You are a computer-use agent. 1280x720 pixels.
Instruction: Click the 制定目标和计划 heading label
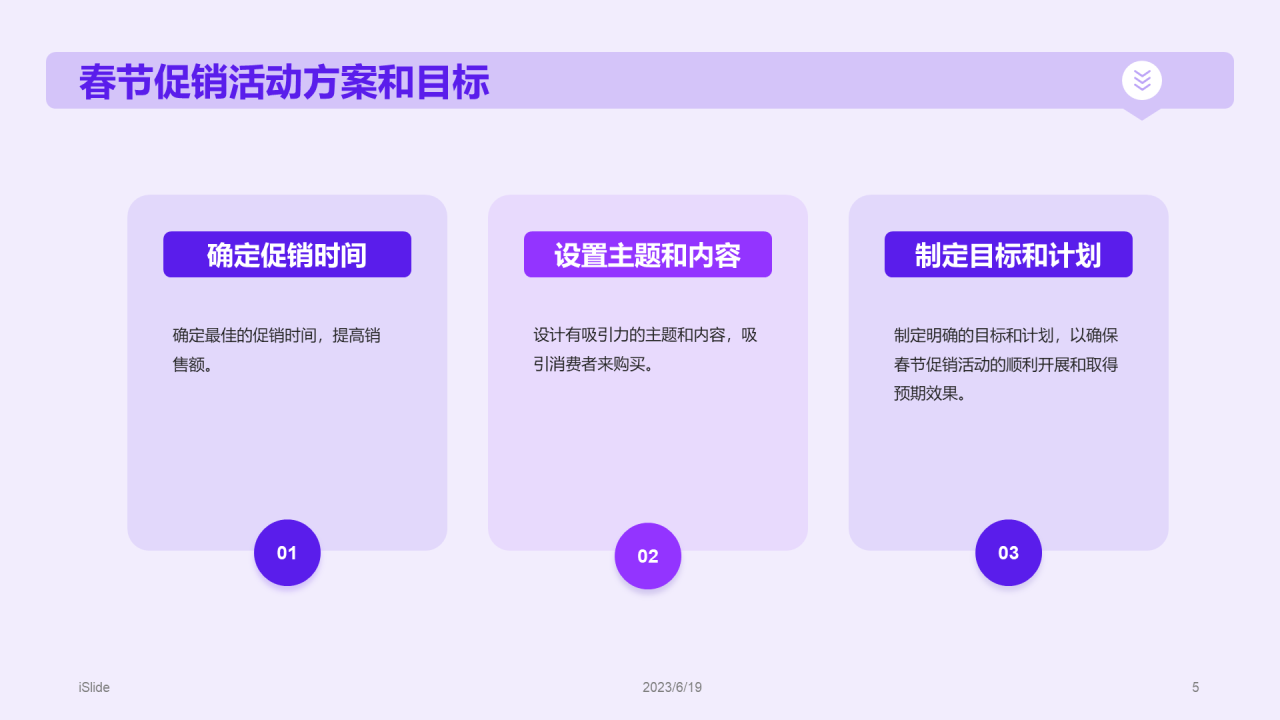click(x=1008, y=255)
